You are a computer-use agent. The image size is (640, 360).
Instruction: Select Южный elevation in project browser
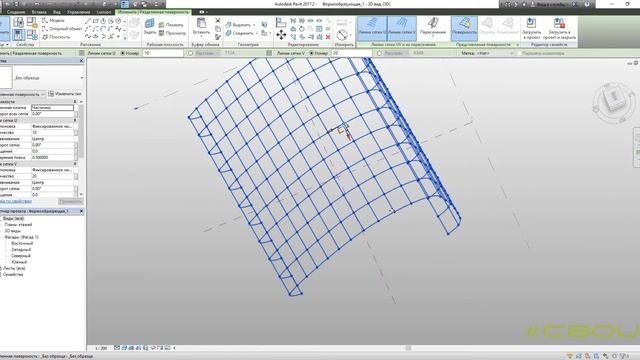19,262
